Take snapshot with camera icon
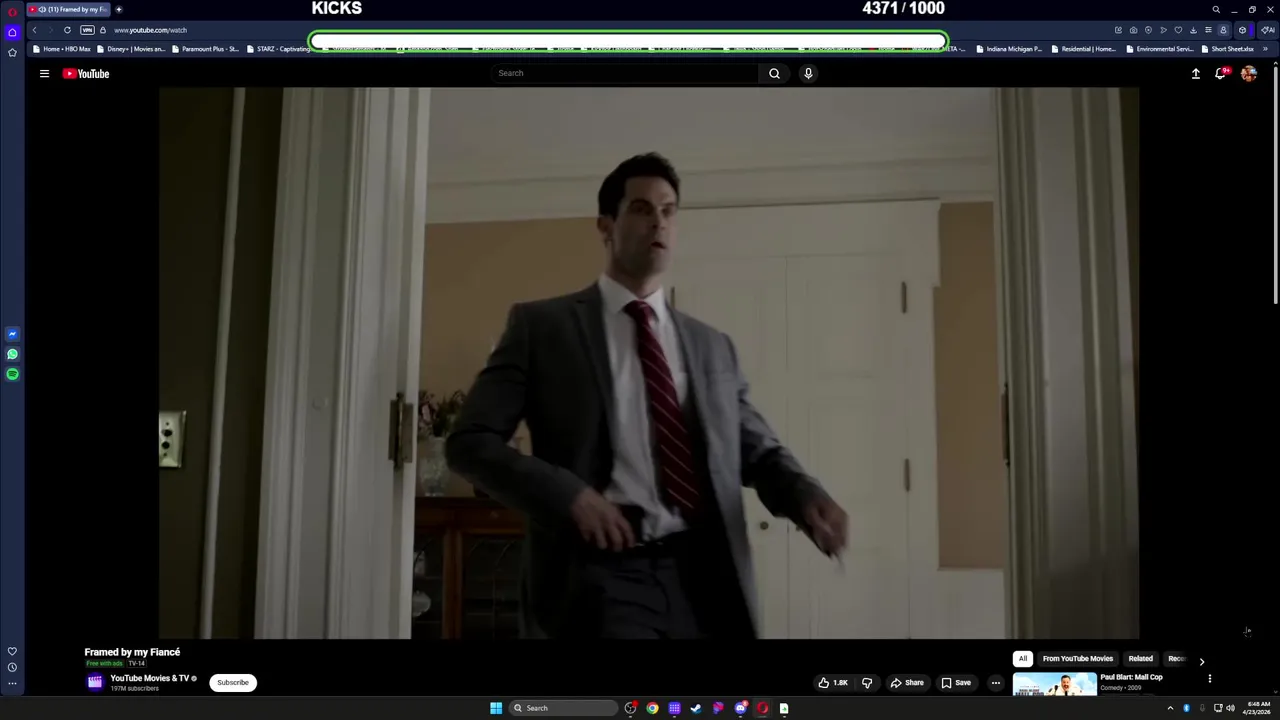This screenshot has width=1280, height=720. click(1133, 30)
